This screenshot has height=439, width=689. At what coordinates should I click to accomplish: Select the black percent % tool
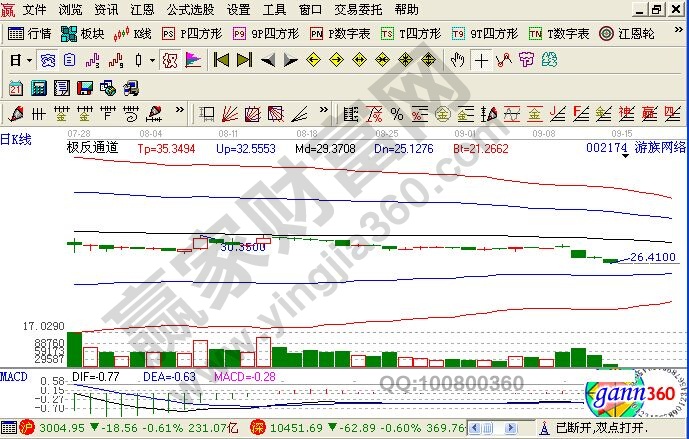click(x=397, y=114)
